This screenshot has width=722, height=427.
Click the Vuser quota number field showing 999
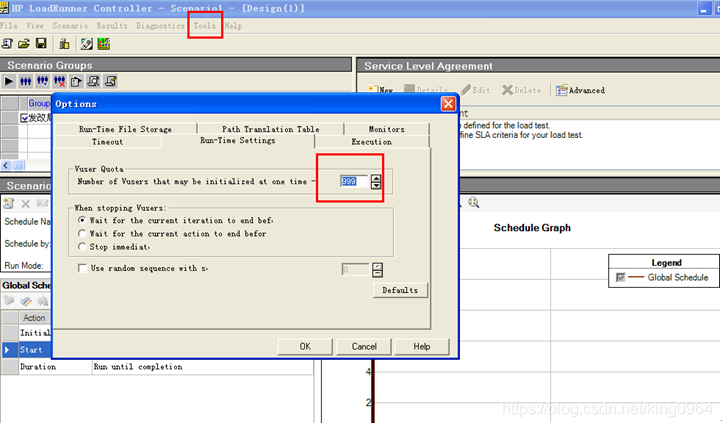click(x=354, y=181)
